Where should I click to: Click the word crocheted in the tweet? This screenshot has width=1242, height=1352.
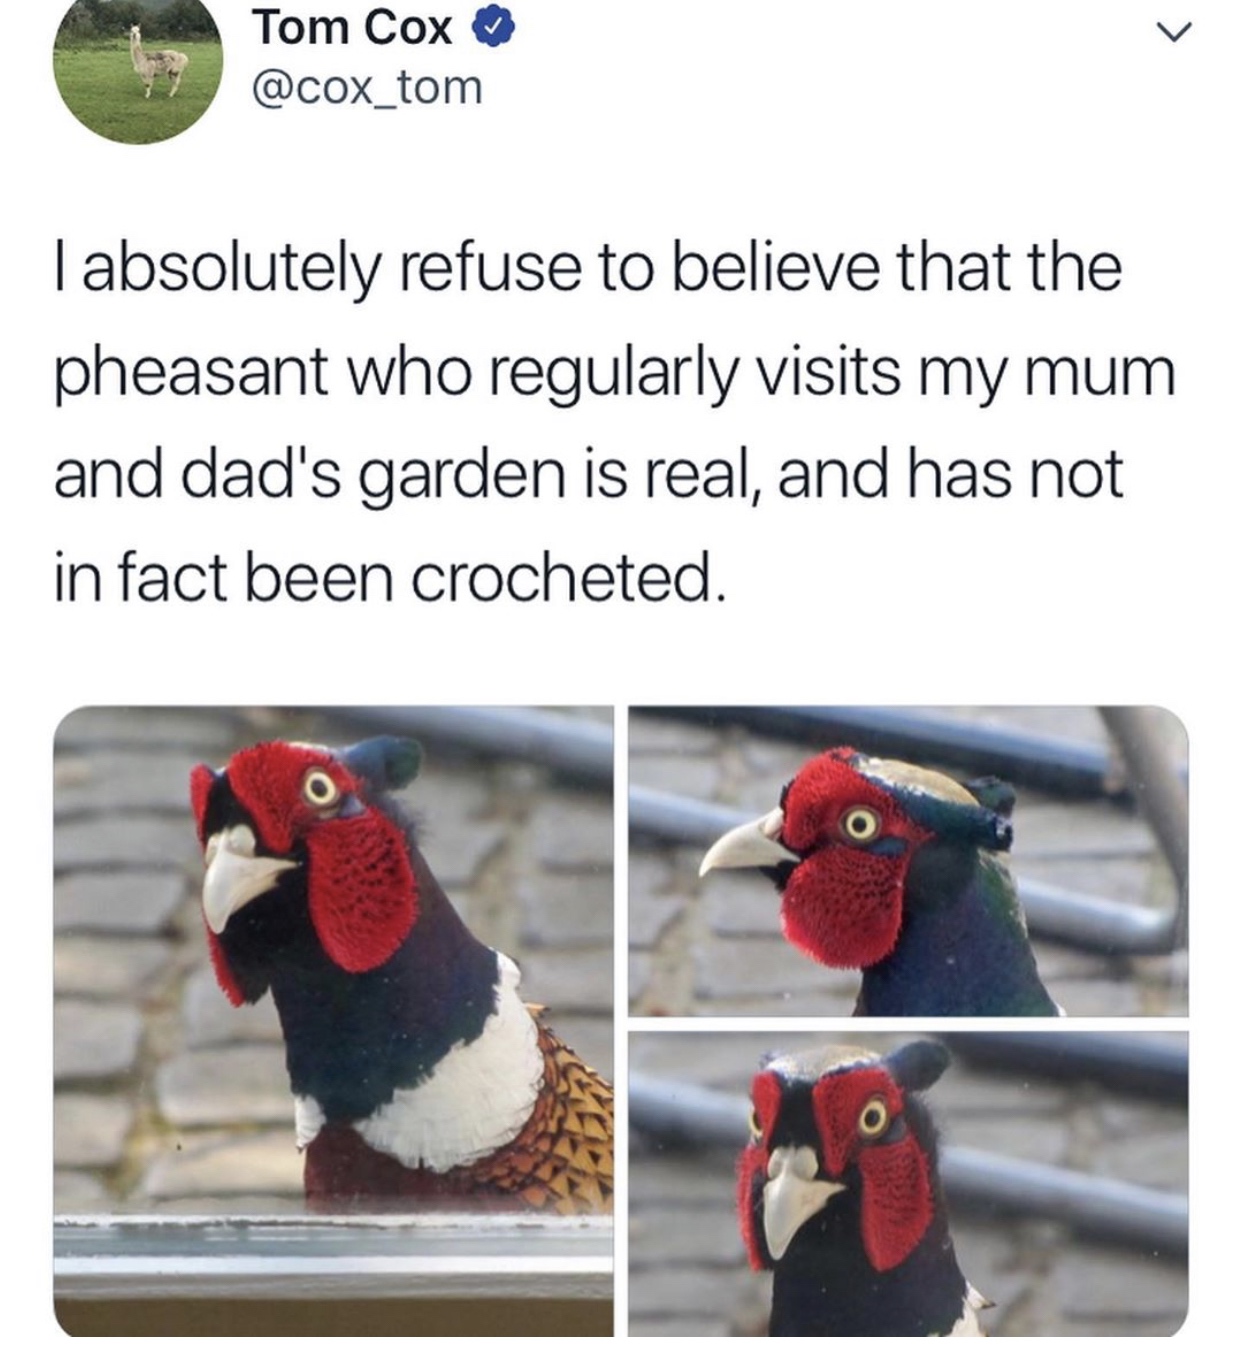tap(563, 579)
